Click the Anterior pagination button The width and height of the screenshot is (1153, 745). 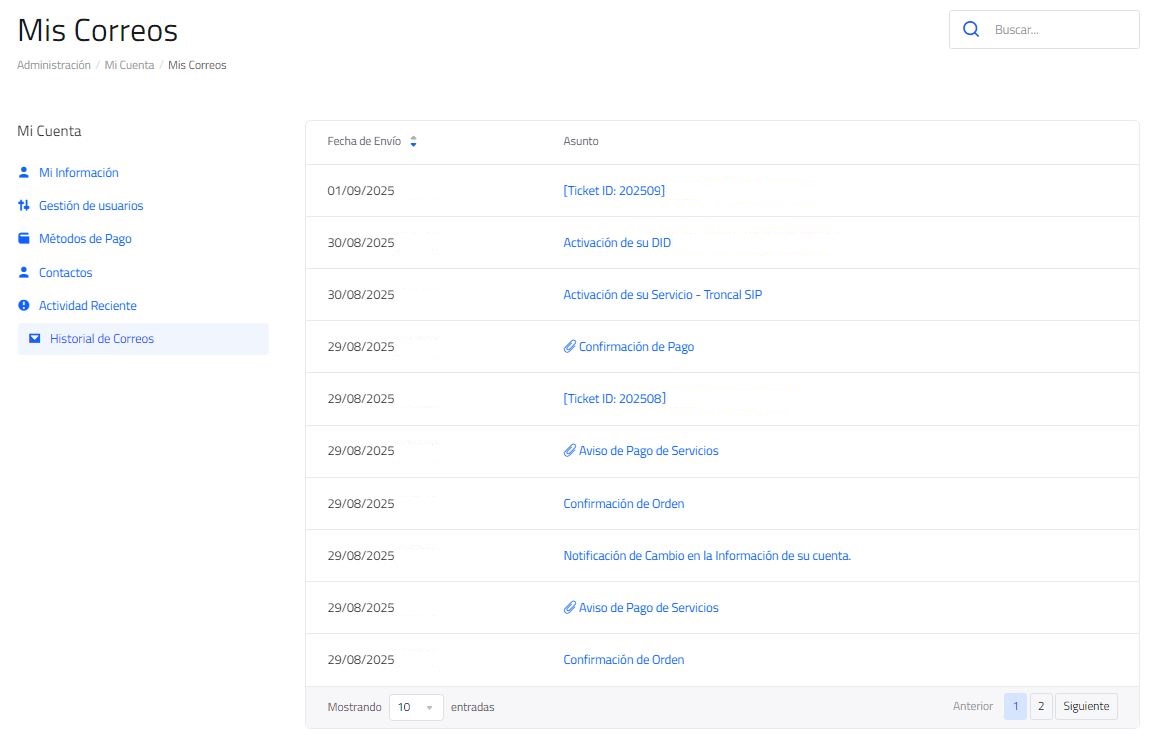(973, 706)
